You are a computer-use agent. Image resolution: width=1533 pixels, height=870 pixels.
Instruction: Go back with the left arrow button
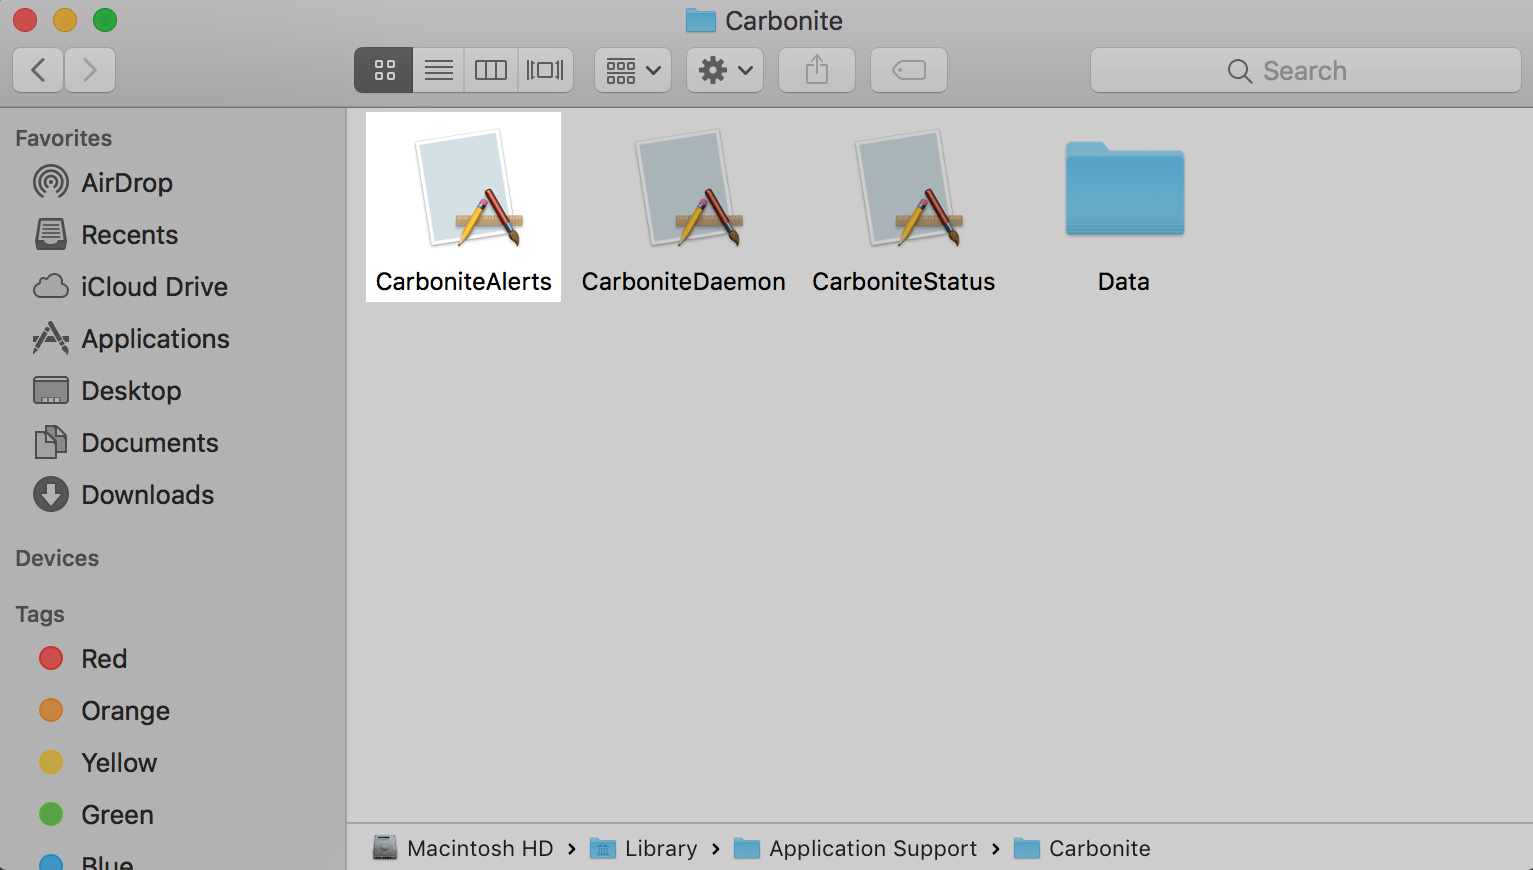pos(39,70)
